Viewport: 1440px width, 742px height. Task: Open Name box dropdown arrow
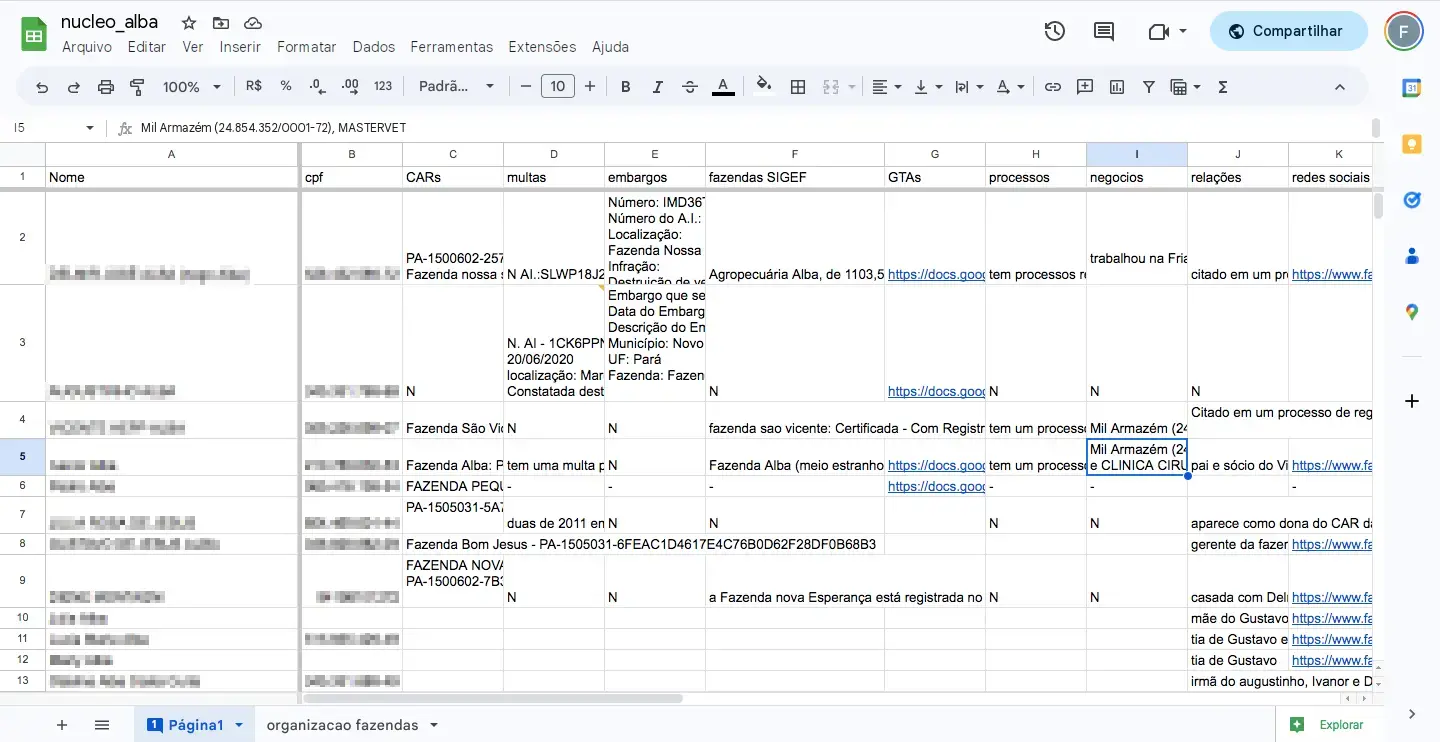(x=89, y=128)
